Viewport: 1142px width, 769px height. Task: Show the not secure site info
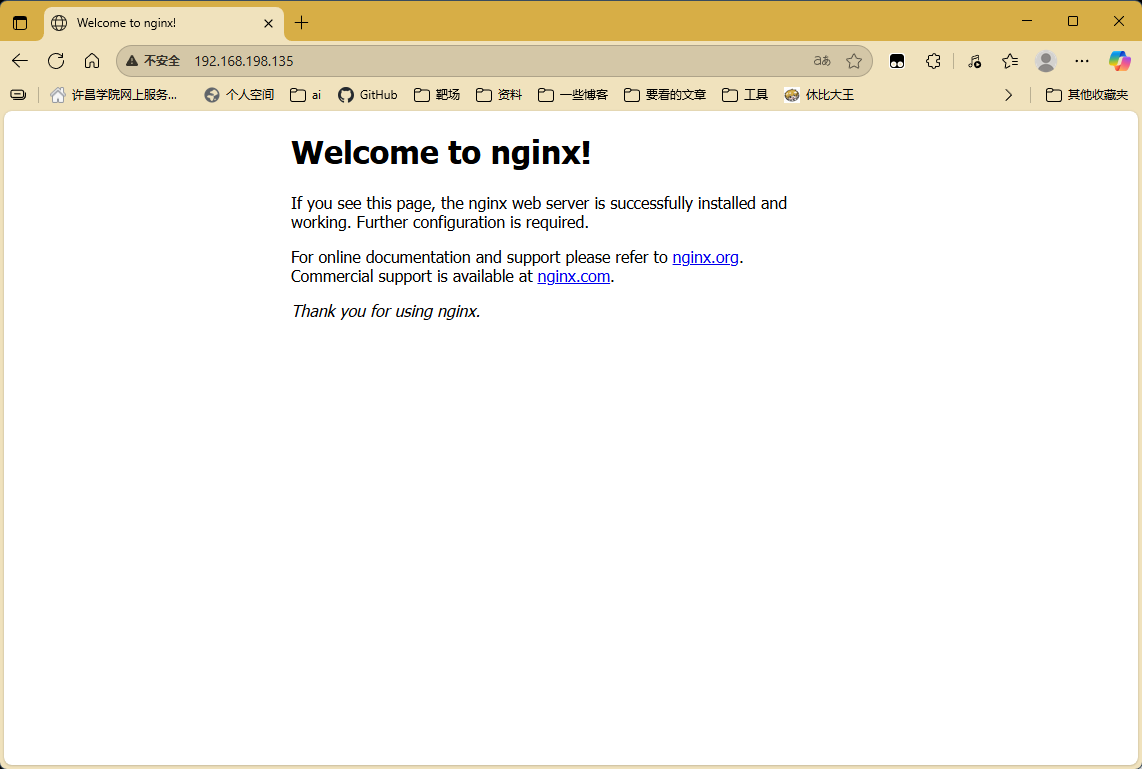(153, 61)
